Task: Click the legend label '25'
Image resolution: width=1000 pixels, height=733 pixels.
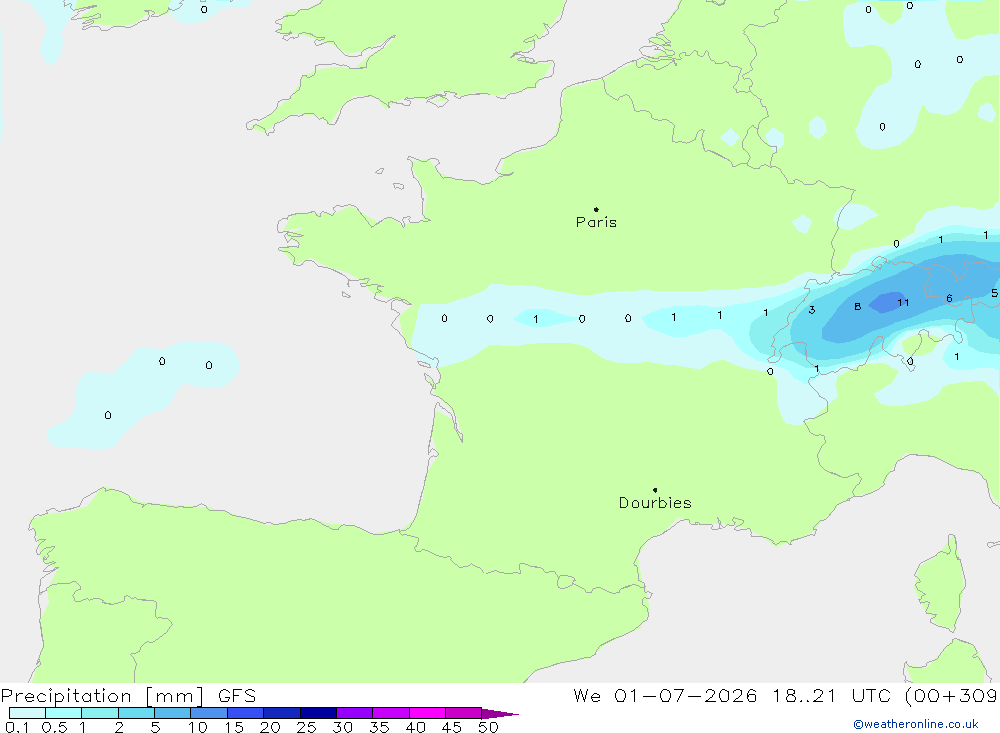Action: click(x=307, y=727)
